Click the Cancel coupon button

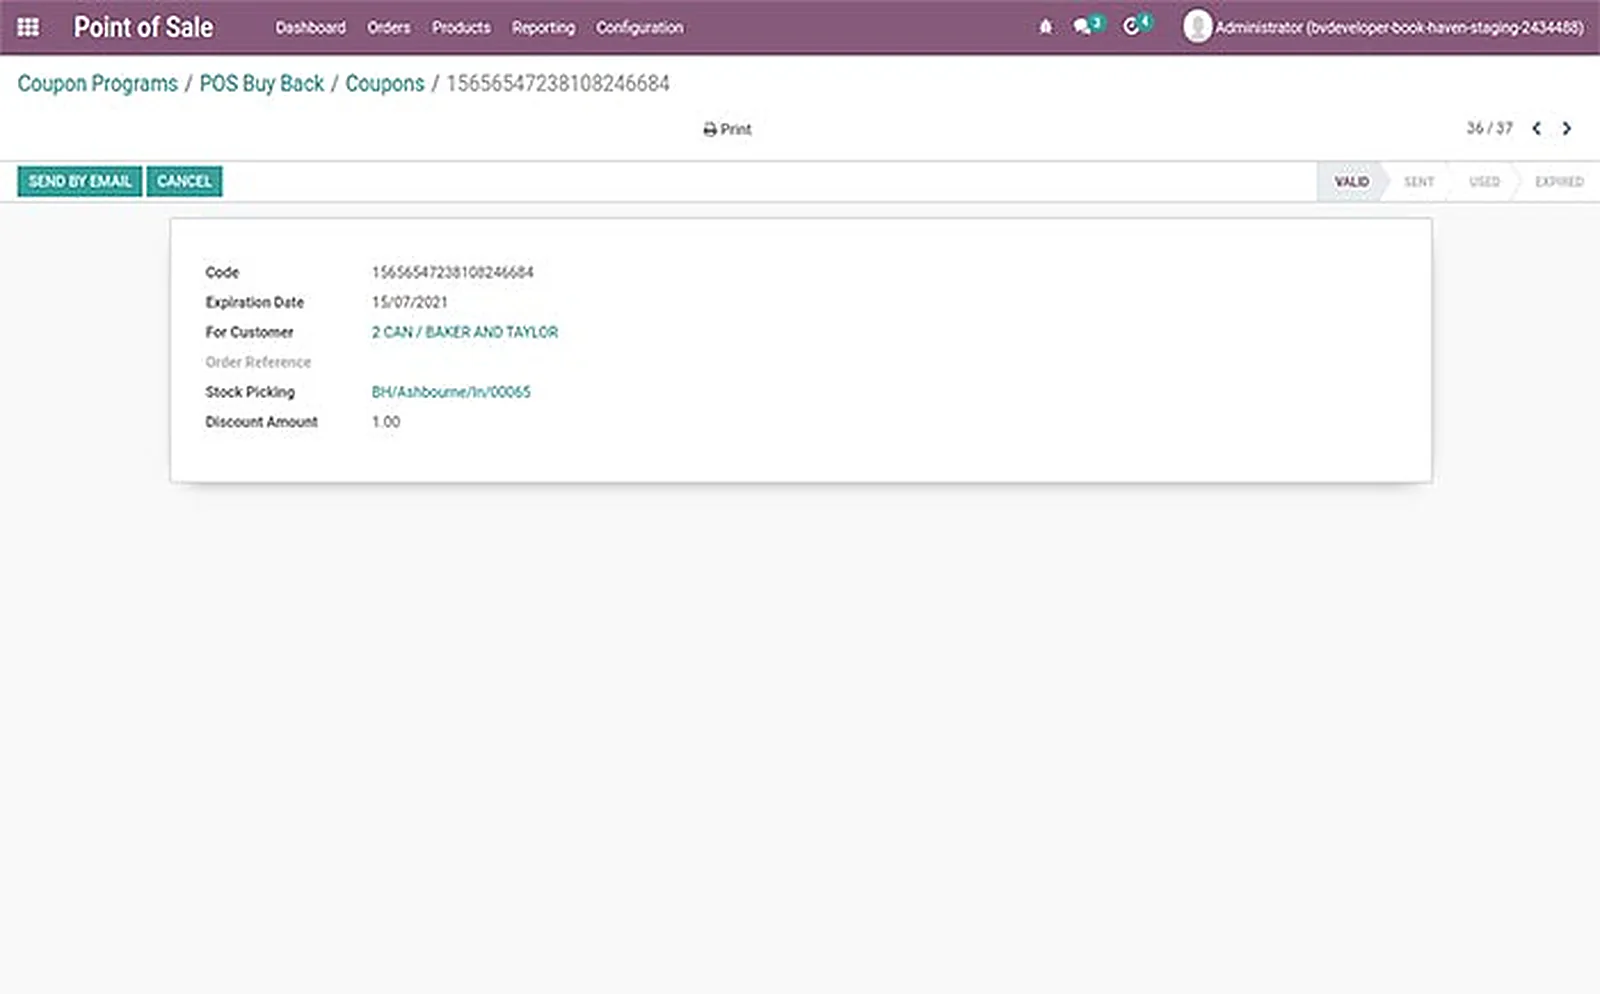tap(184, 181)
